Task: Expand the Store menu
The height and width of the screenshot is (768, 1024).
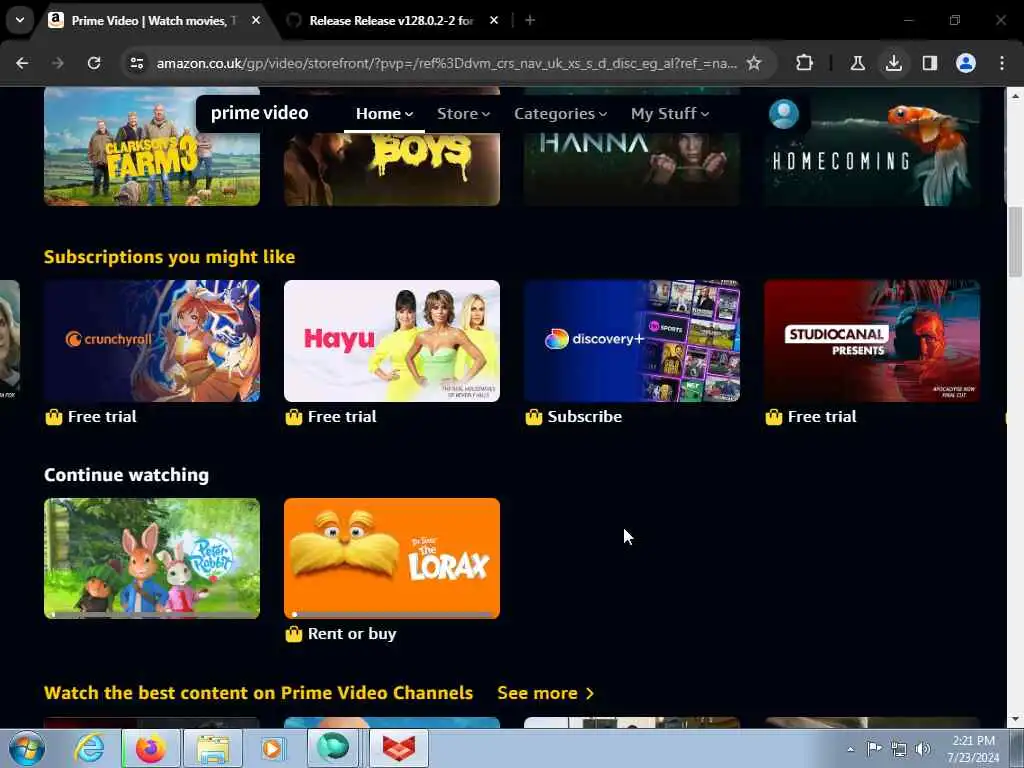Action: [x=463, y=114]
